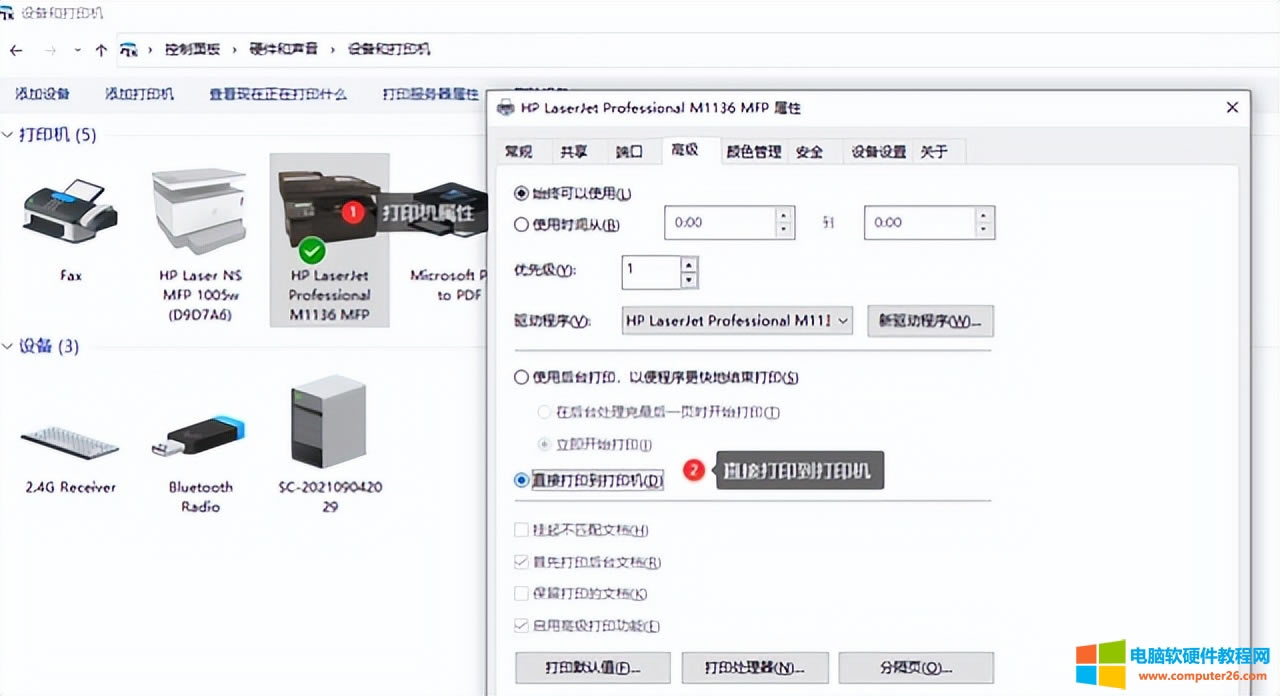Select 使用后台打印 radio option
Viewport: 1280px width, 696px height.
pyautogui.click(x=521, y=378)
